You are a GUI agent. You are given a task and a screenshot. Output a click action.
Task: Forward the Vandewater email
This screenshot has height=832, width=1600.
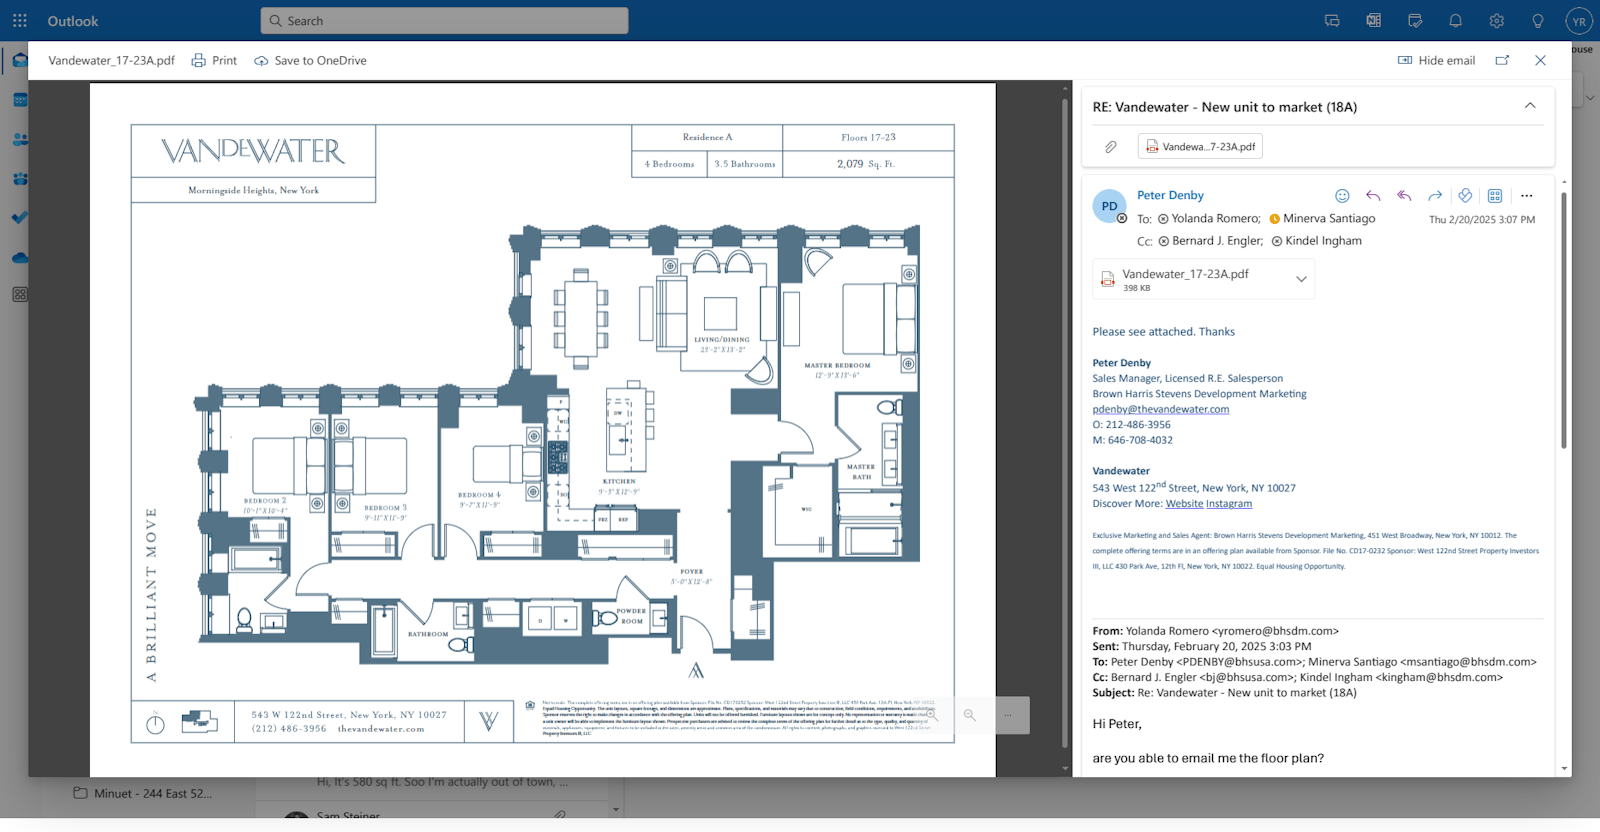click(x=1435, y=196)
